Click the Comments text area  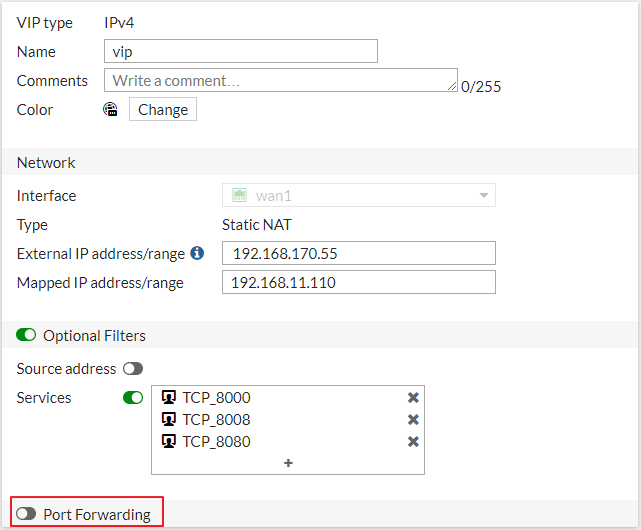pyautogui.click(x=281, y=80)
